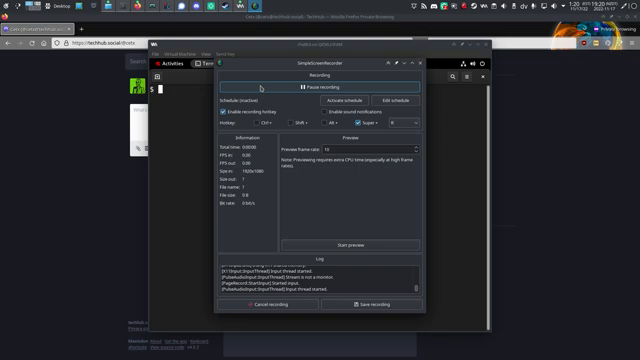
Task: Expand hidden system tray icons arrow
Action: [563, 6]
